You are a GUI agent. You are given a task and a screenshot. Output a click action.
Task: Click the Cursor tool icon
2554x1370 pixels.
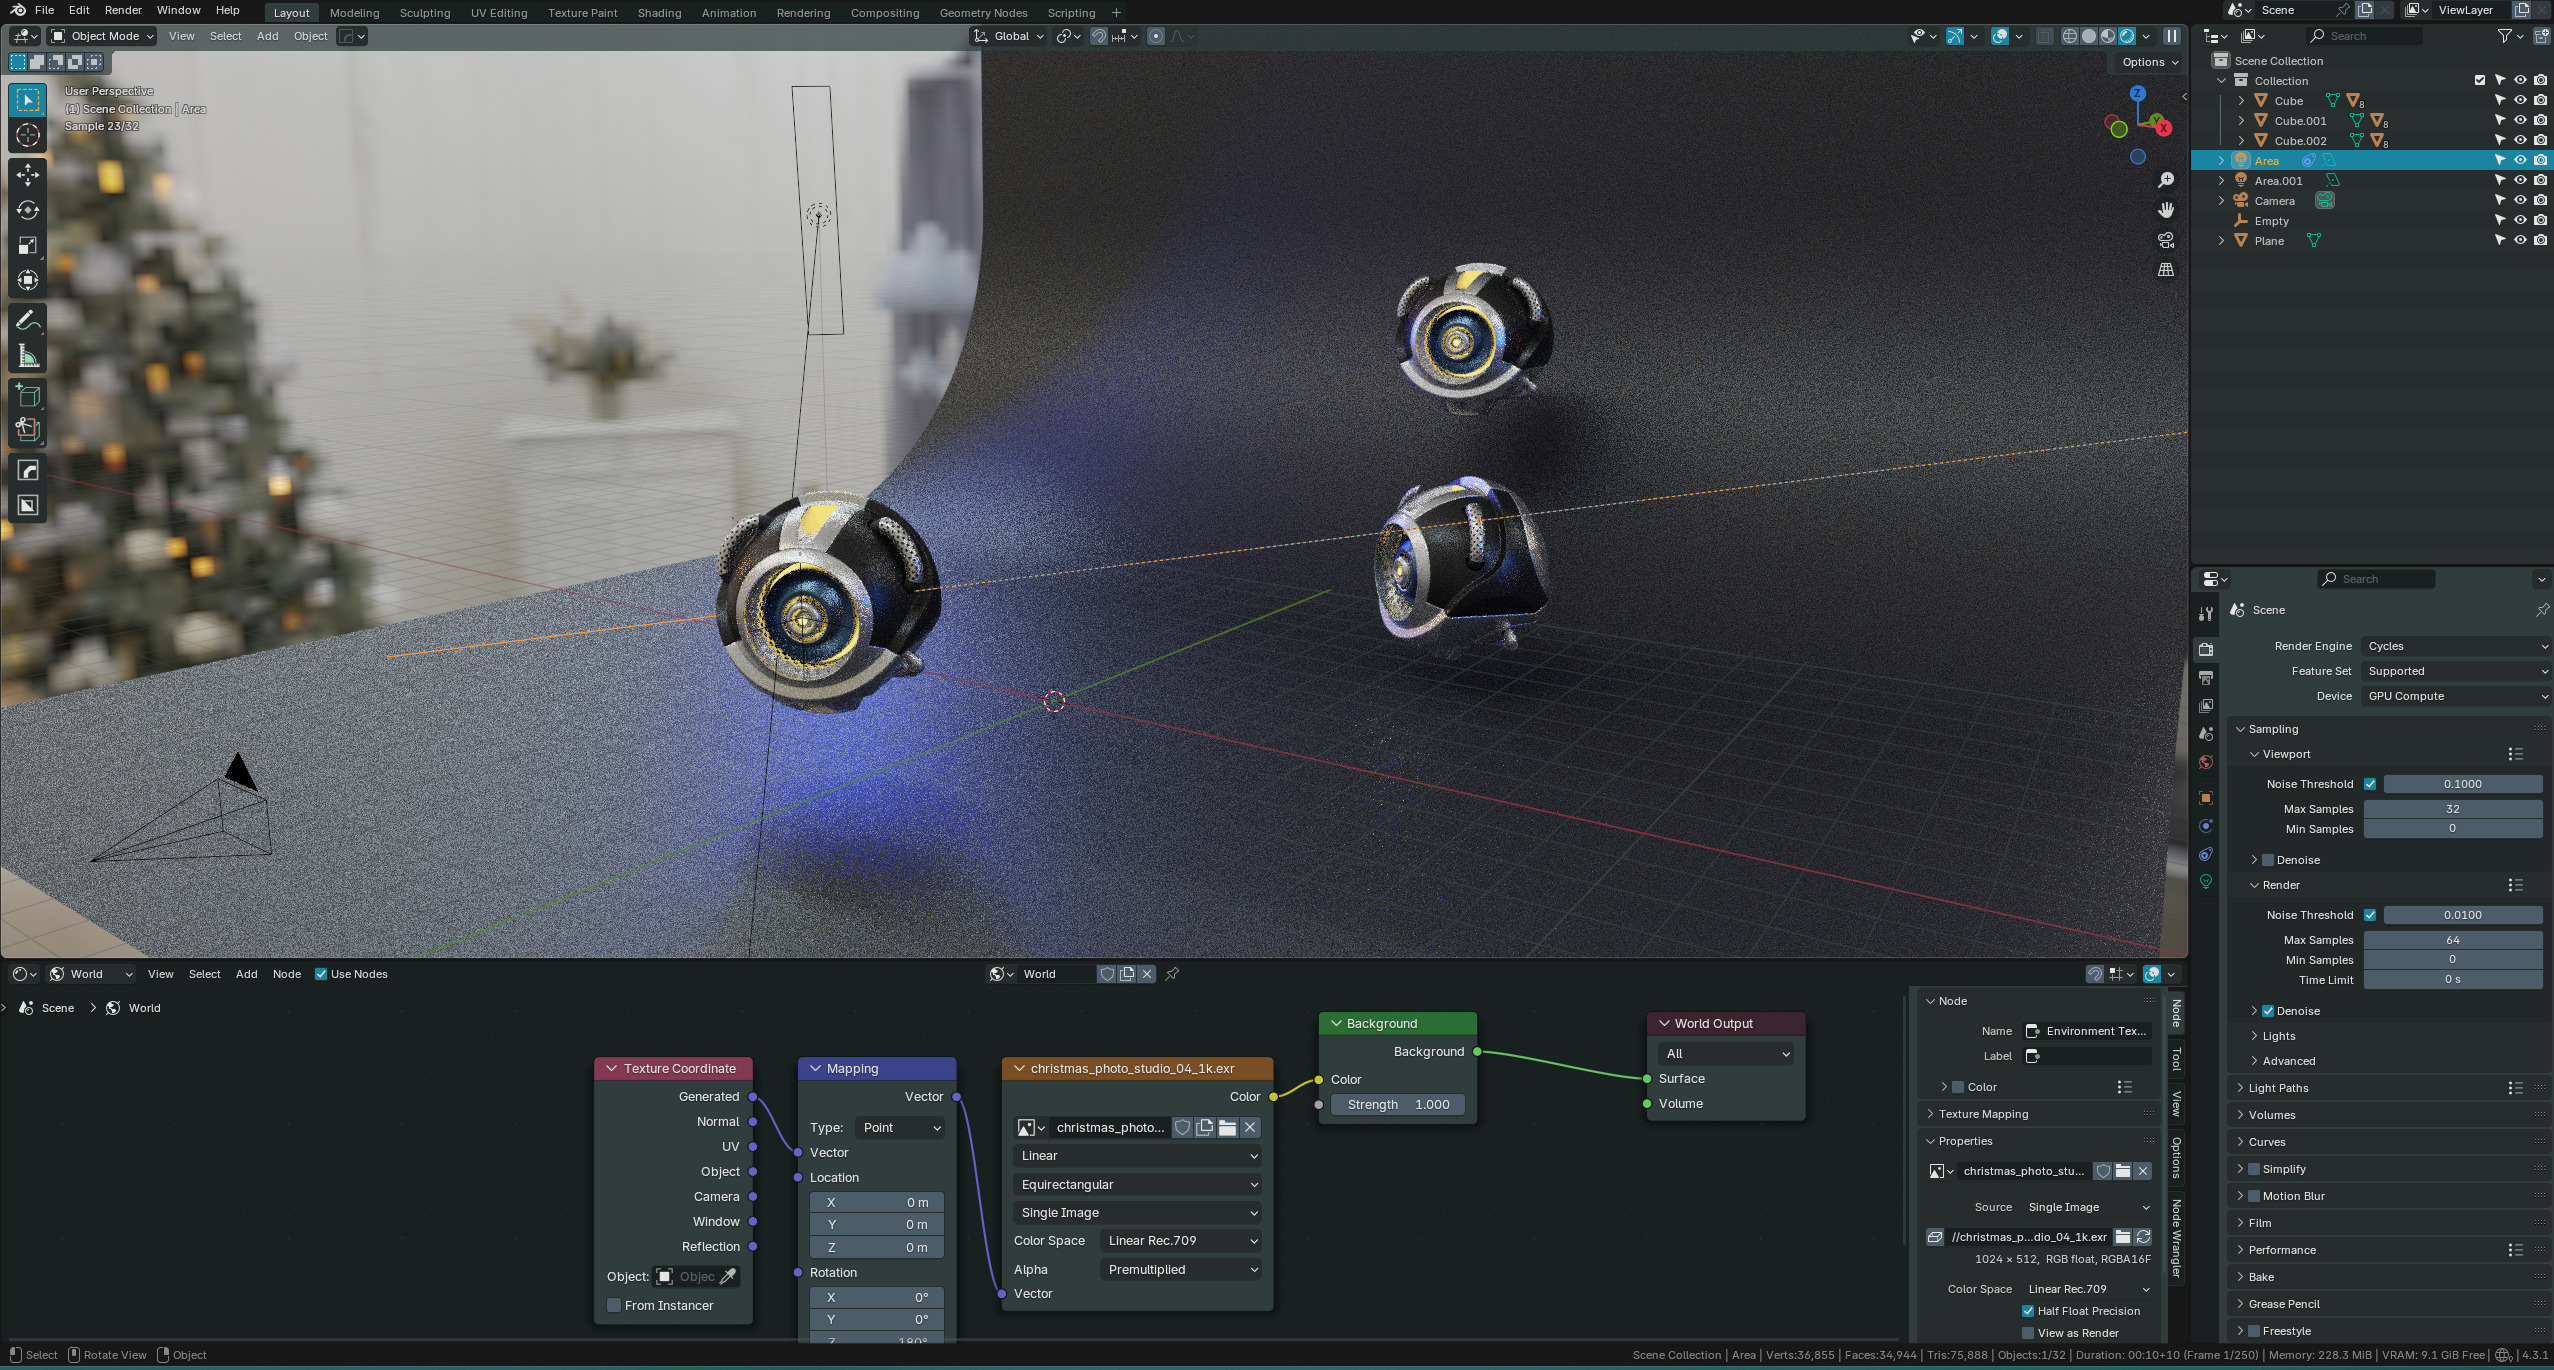coord(28,136)
